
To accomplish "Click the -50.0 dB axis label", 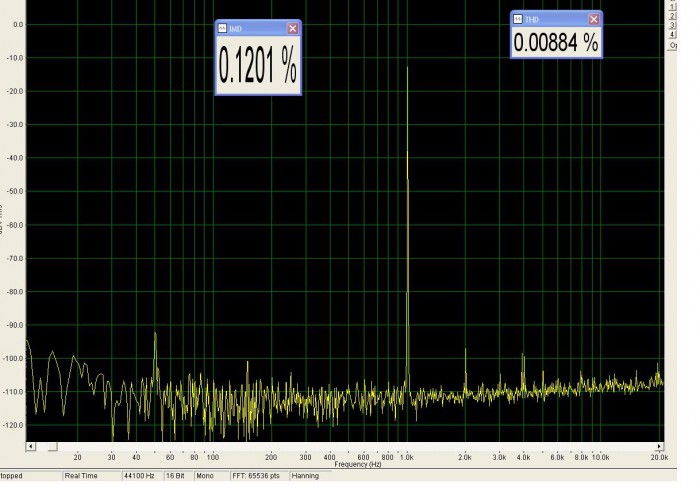I will click(15, 191).
